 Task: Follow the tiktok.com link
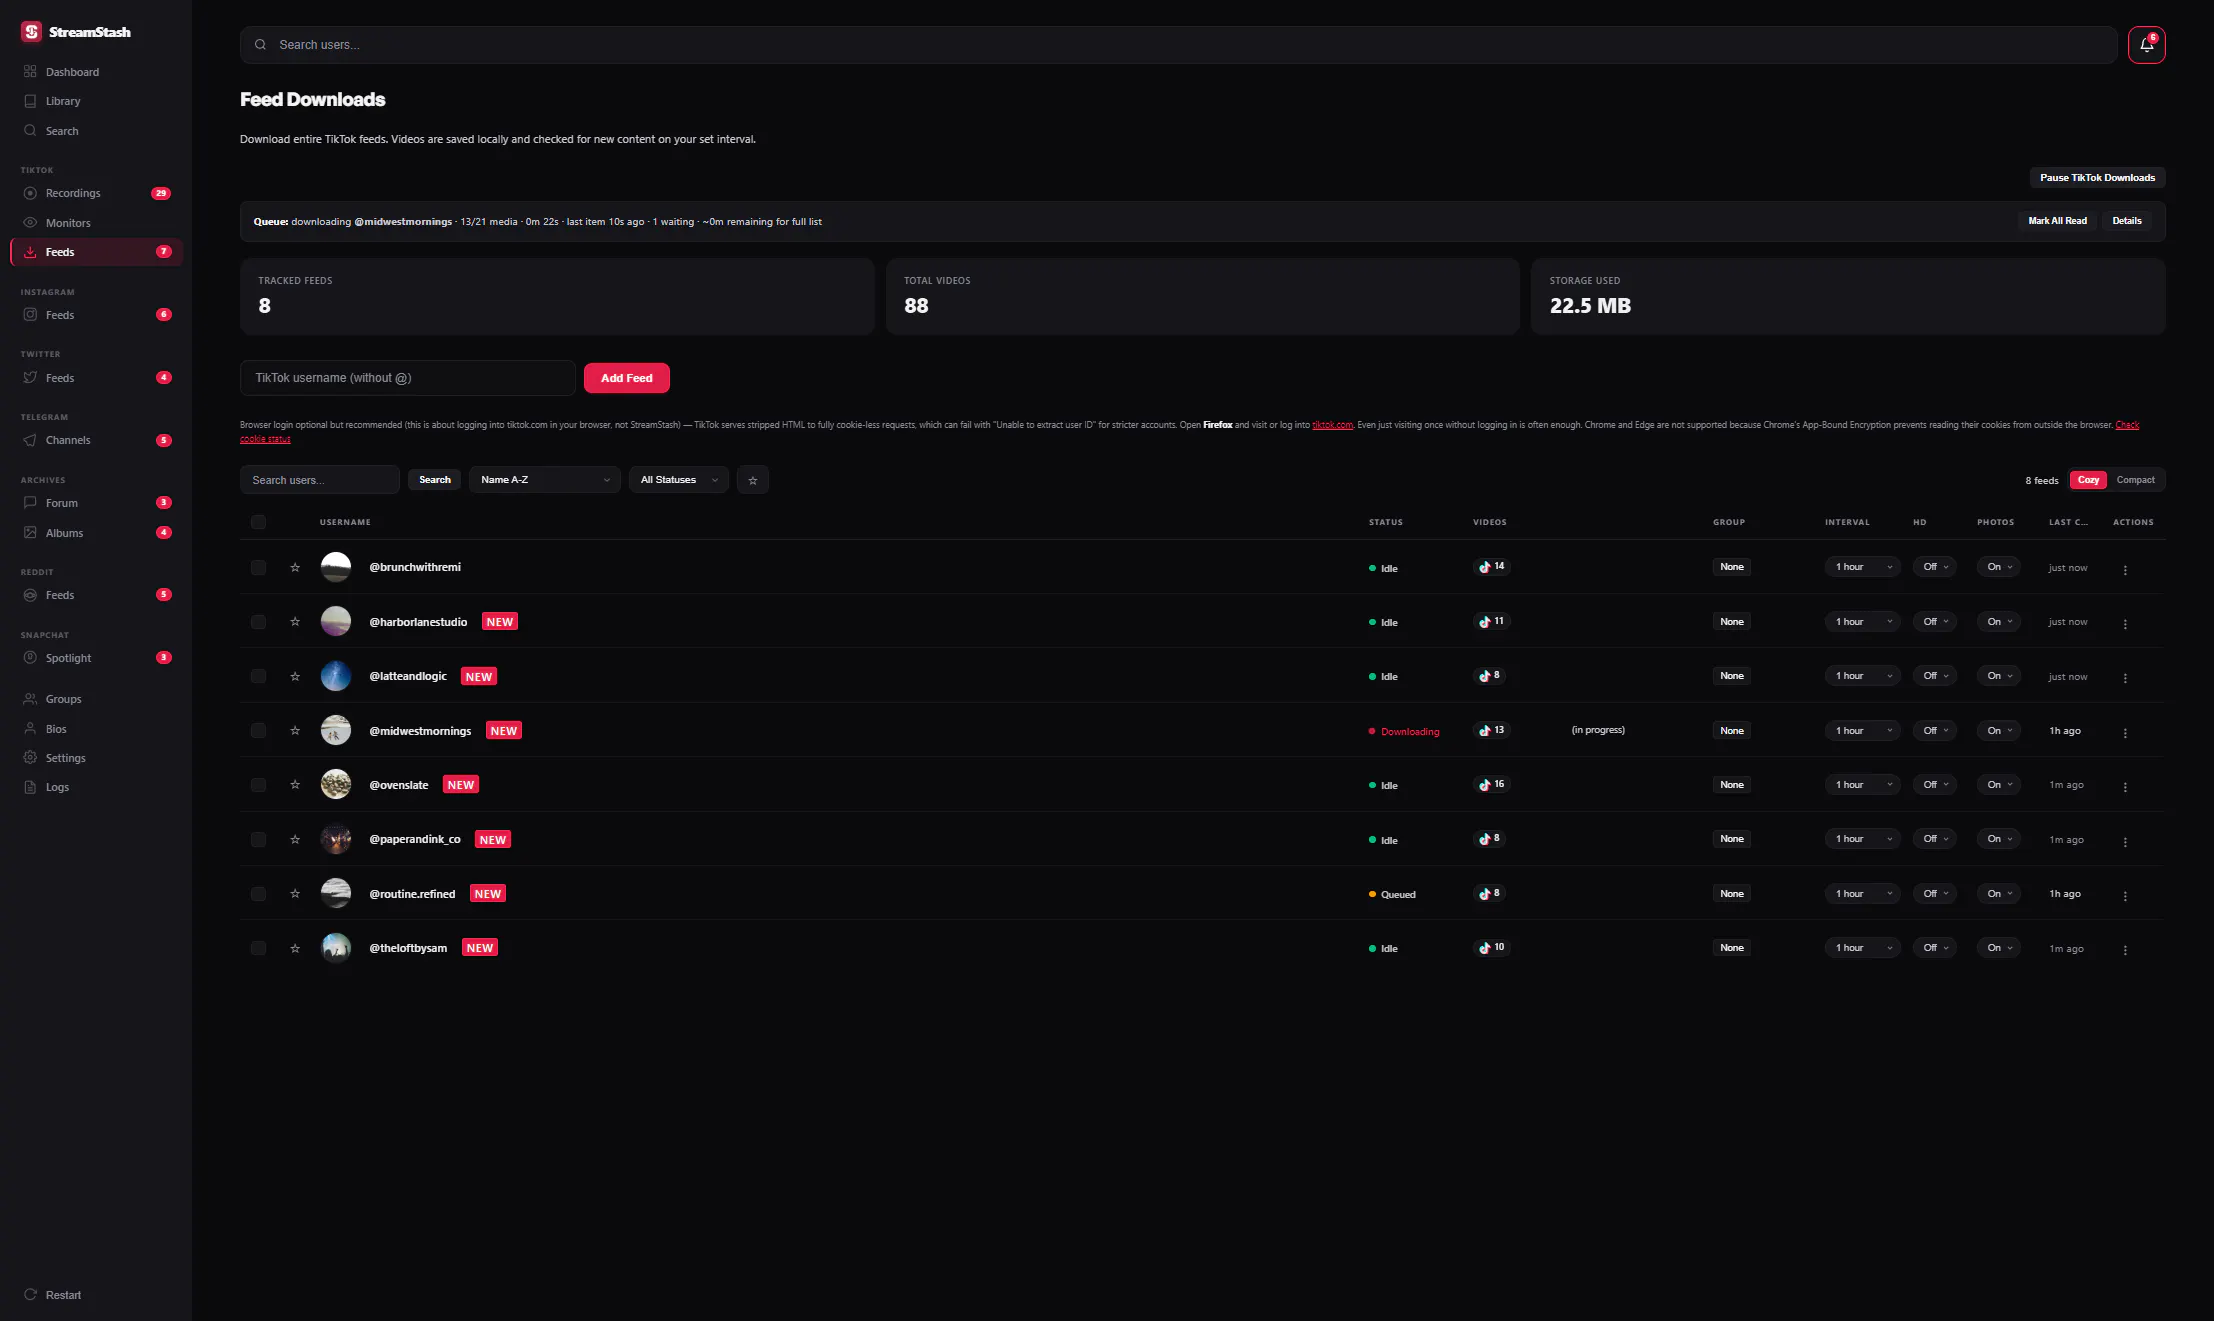point(1332,425)
